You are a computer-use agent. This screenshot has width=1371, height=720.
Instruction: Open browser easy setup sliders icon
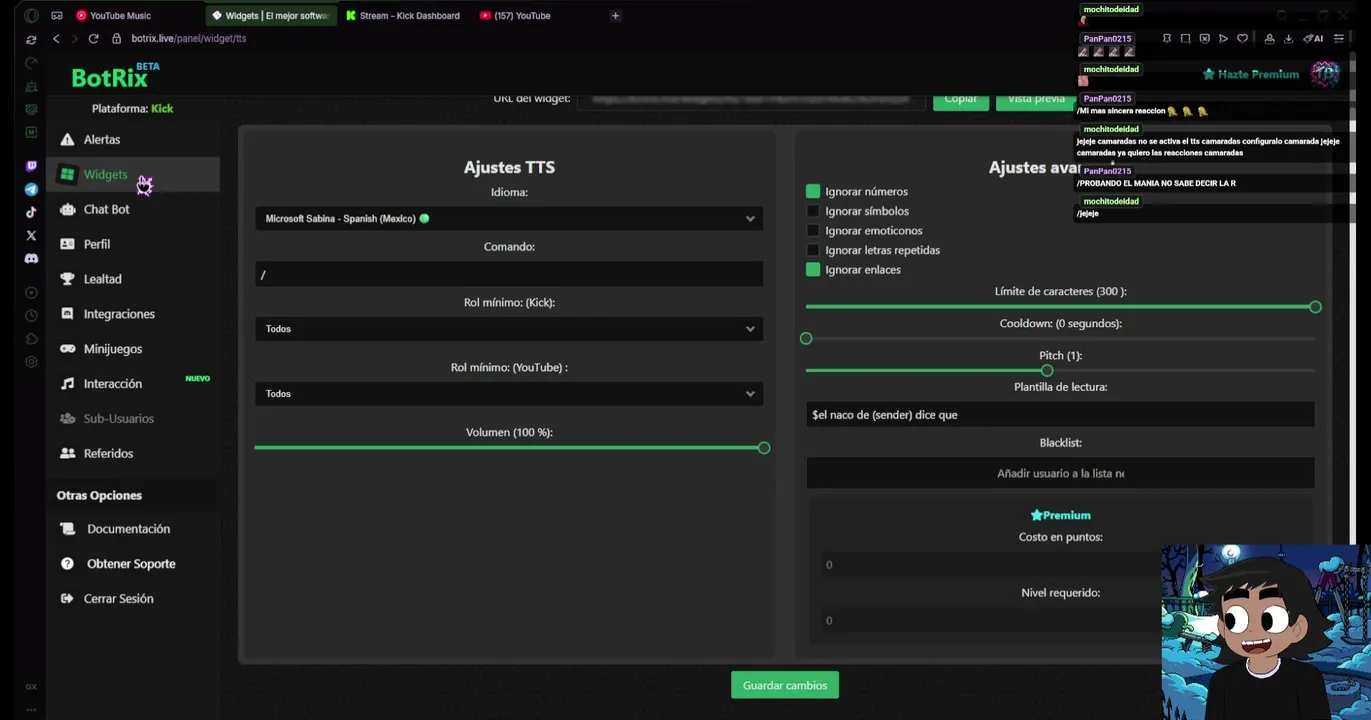coord(1339,39)
